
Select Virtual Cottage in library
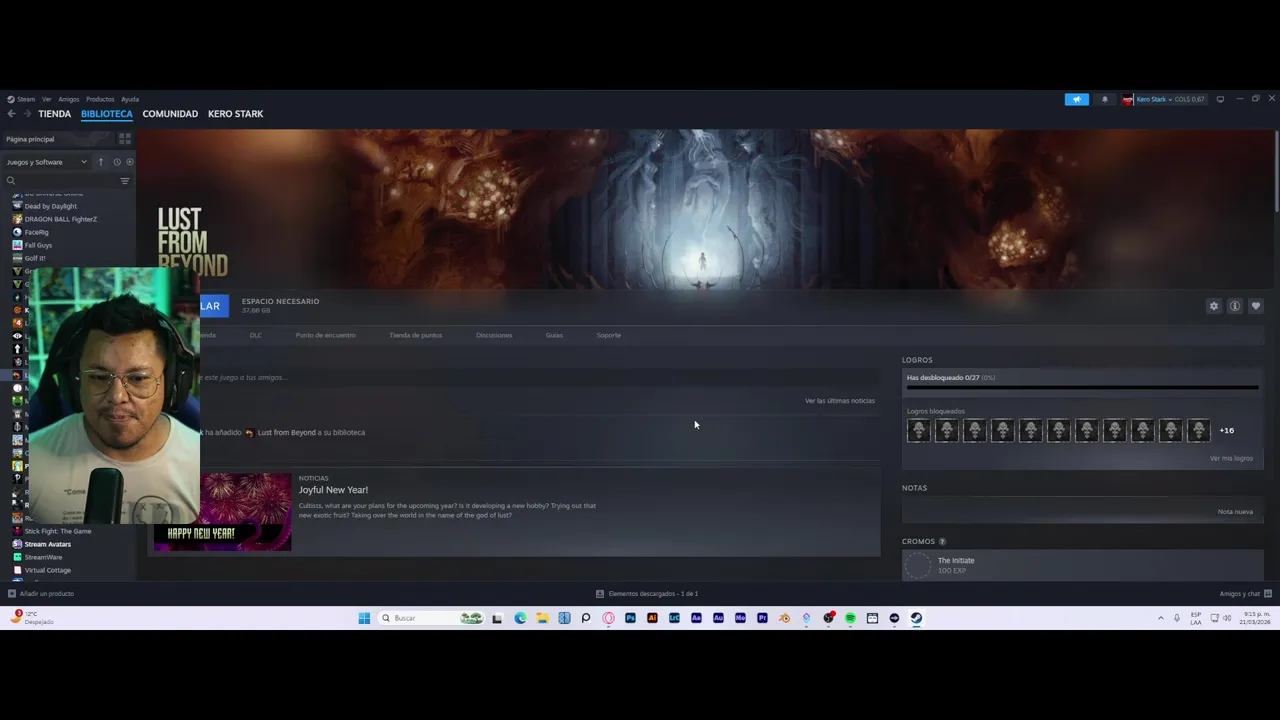(x=47, y=570)
